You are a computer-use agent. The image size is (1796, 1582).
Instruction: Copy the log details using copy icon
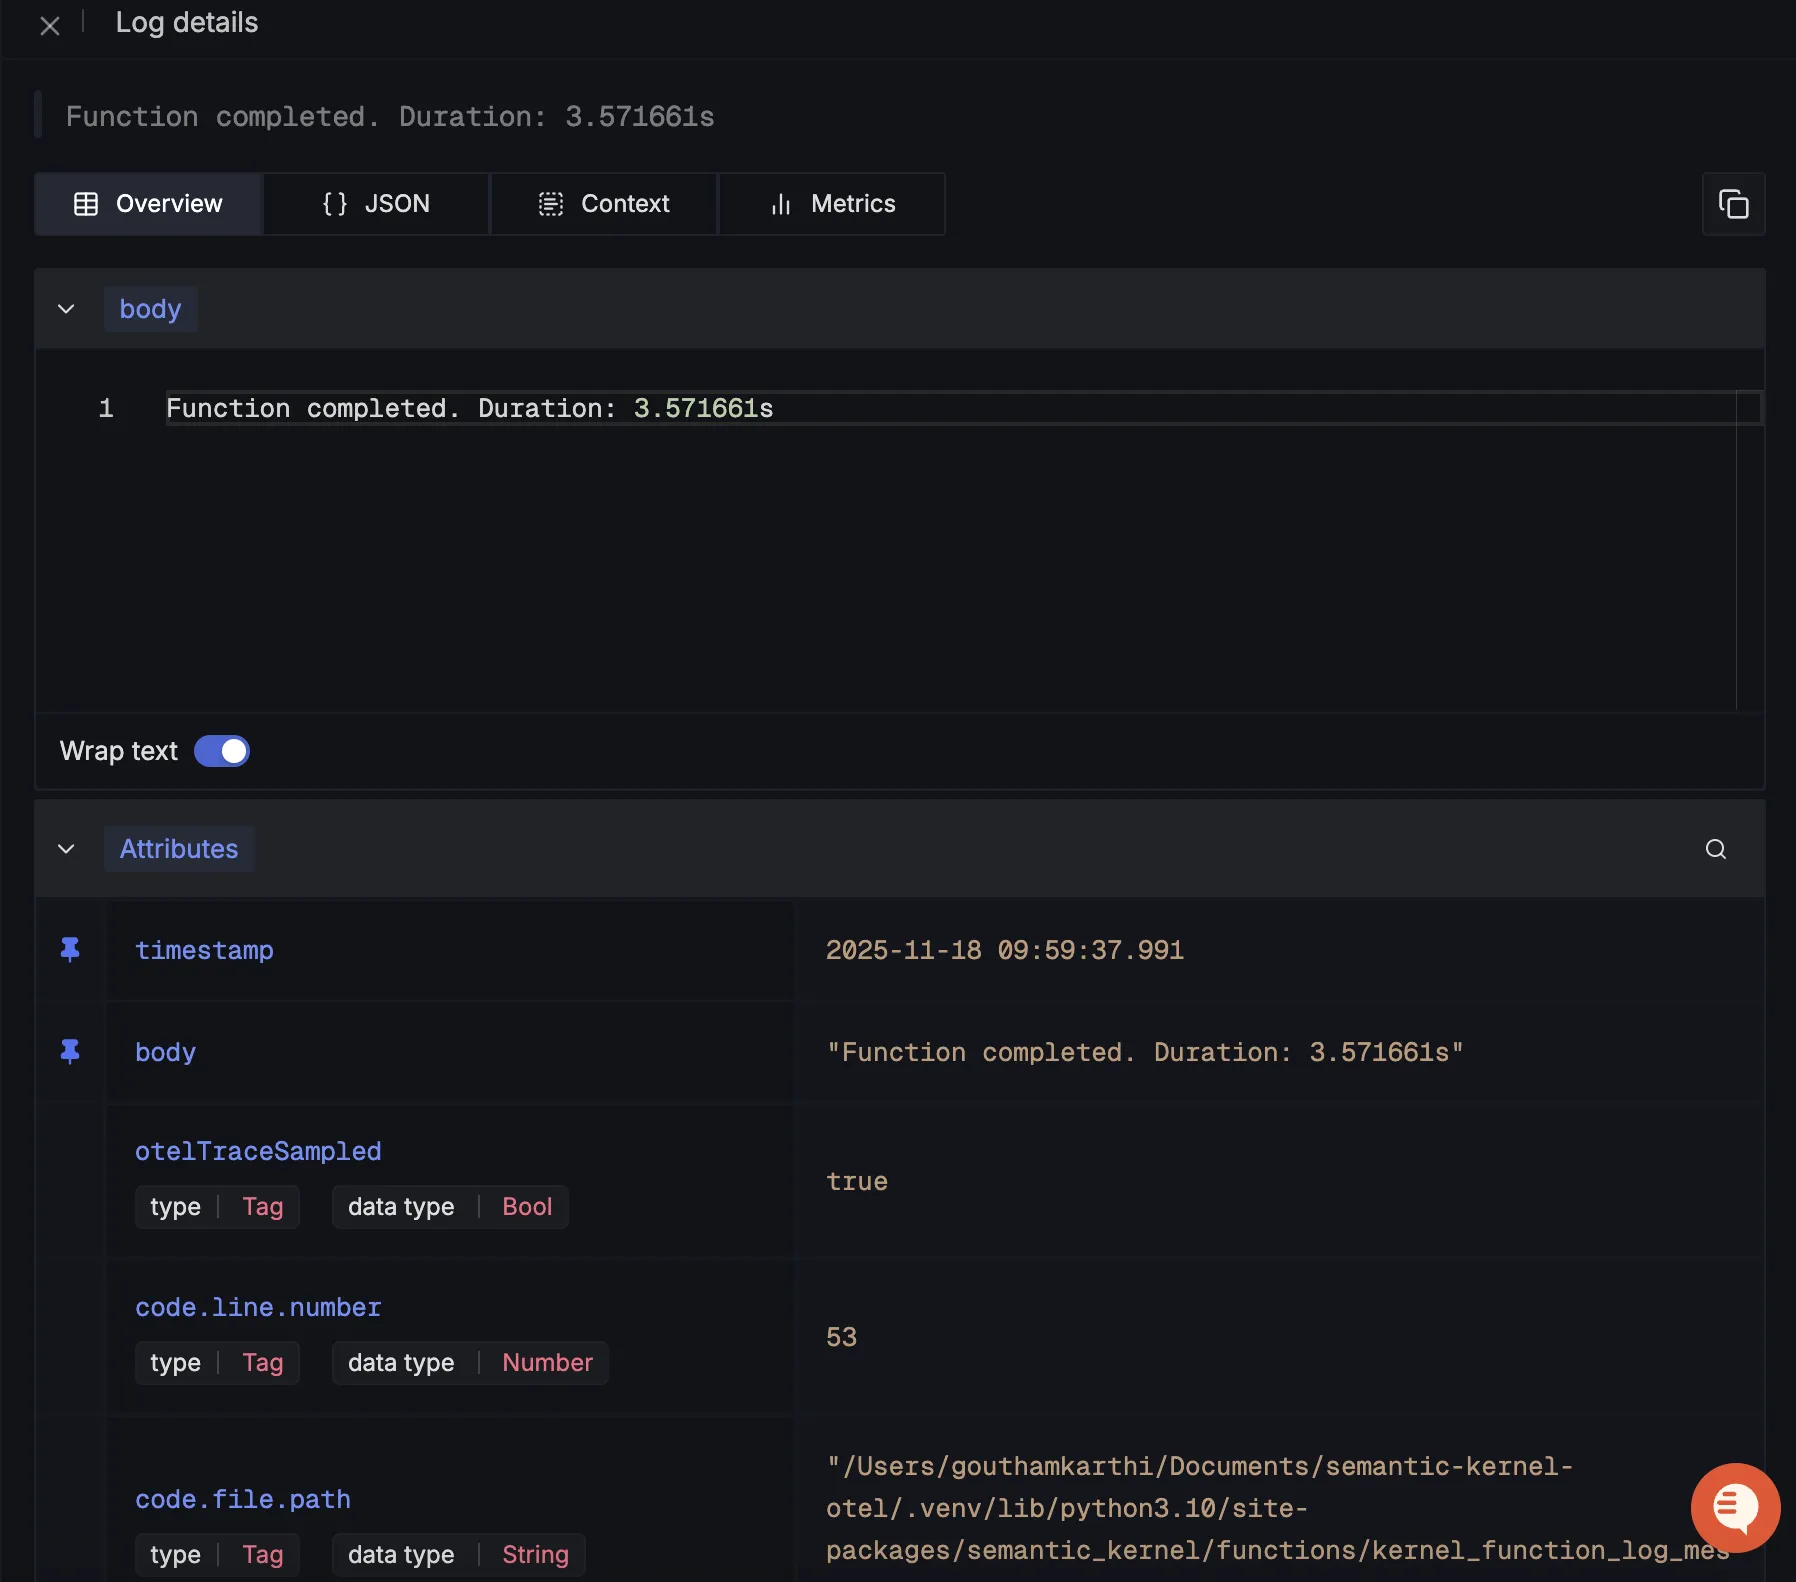pyautogui.click(x=1734, y=204)
